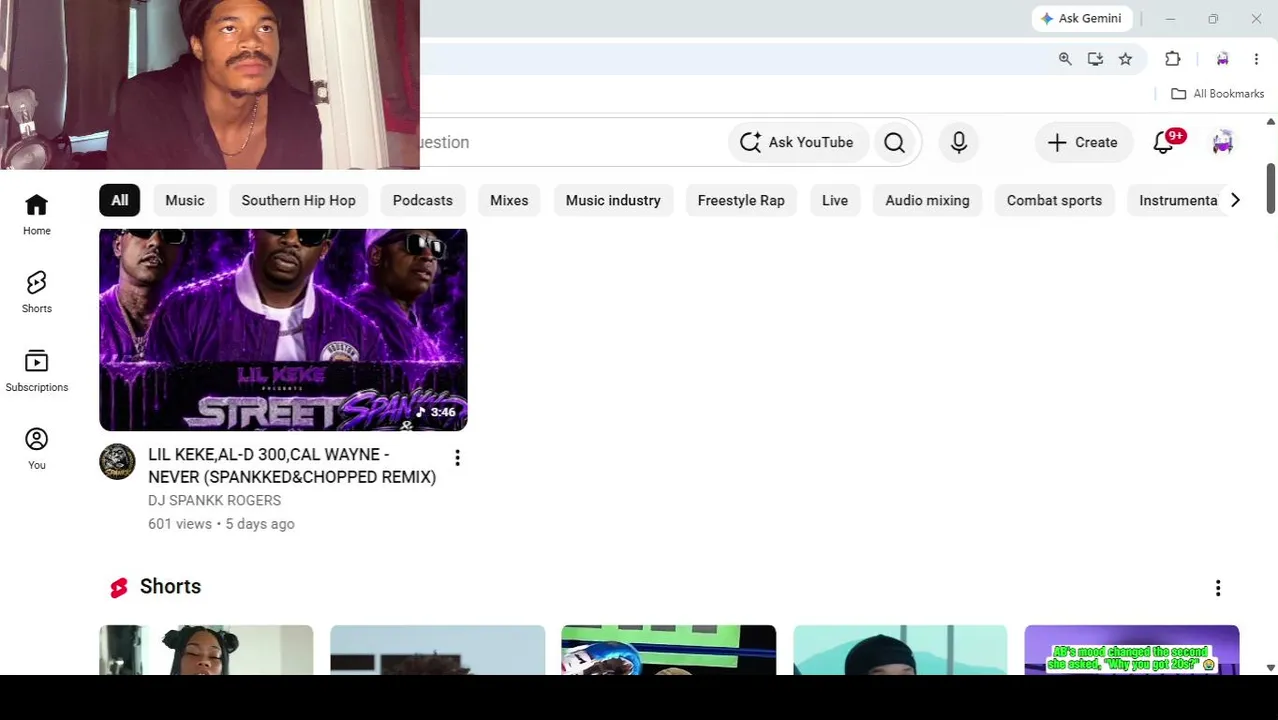The height and width of the screenshot is (720, 1278).
Task: Open the purple Shorts thumbnail with green caption
Action: (x=1132, y=650)
